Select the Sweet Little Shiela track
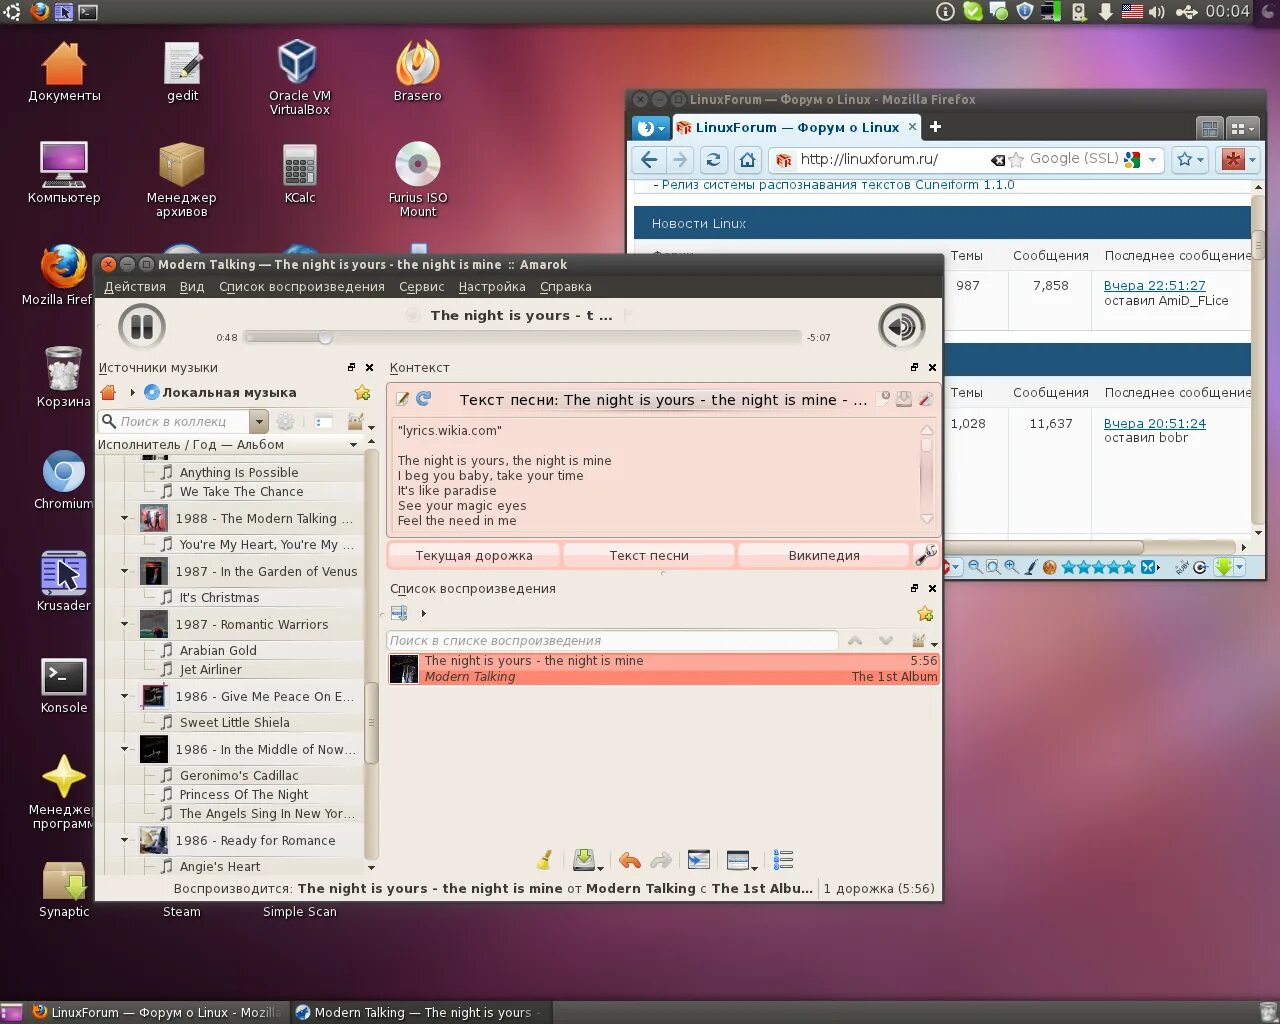This screenshot has width=1280, height=1024. [235, 722]
